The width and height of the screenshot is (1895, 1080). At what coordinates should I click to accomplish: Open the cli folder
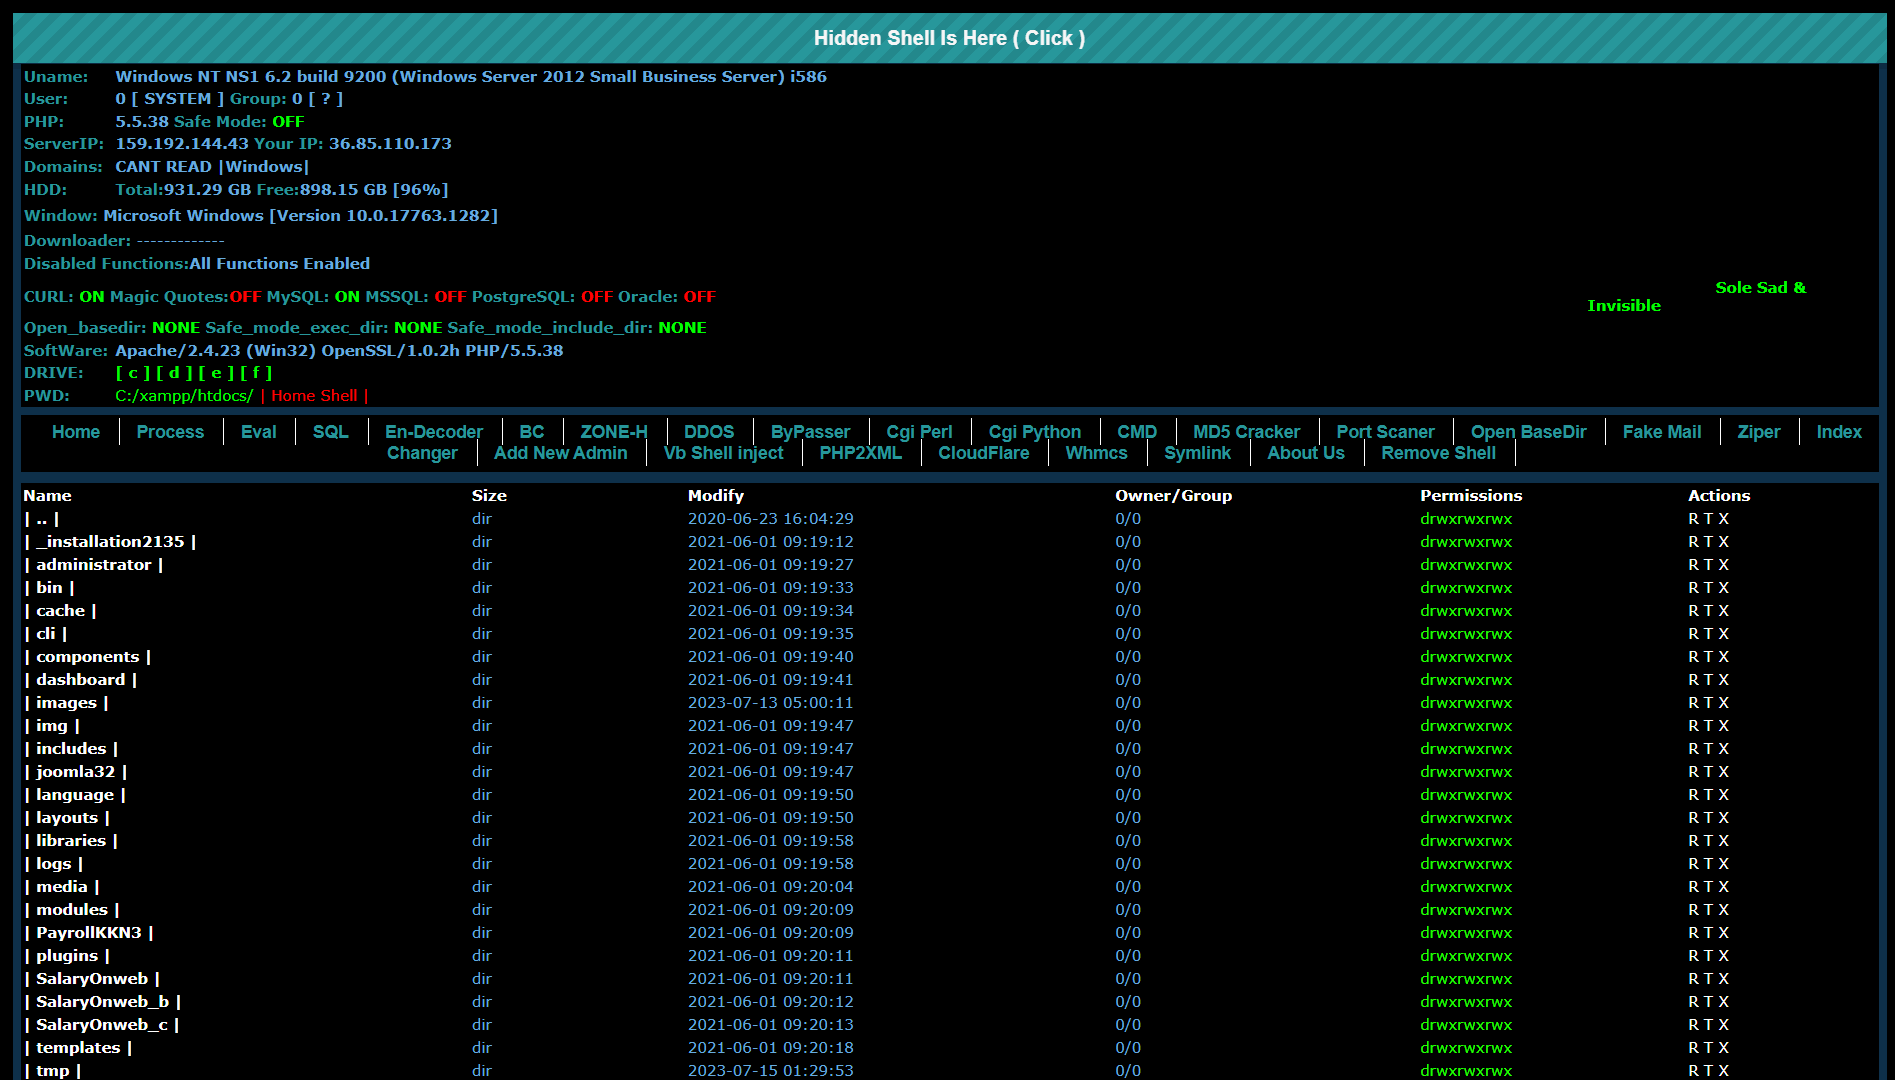(x=46, y=634)
